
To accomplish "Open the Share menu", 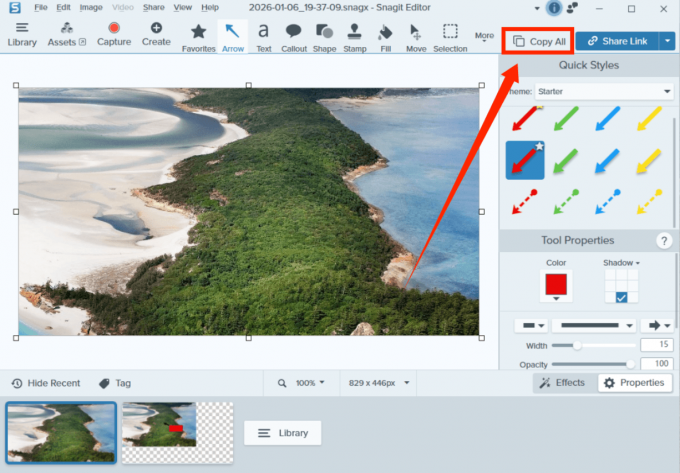I will point(153,7).
